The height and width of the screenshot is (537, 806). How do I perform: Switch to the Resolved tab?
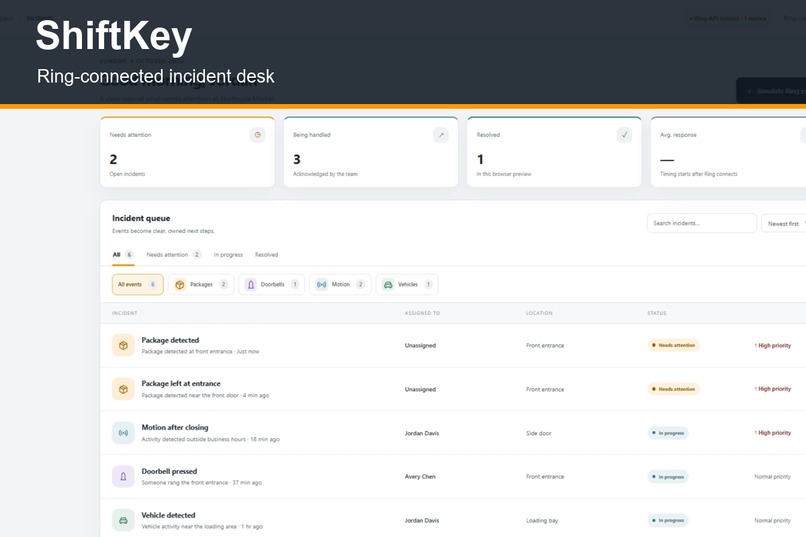(266, 254)
